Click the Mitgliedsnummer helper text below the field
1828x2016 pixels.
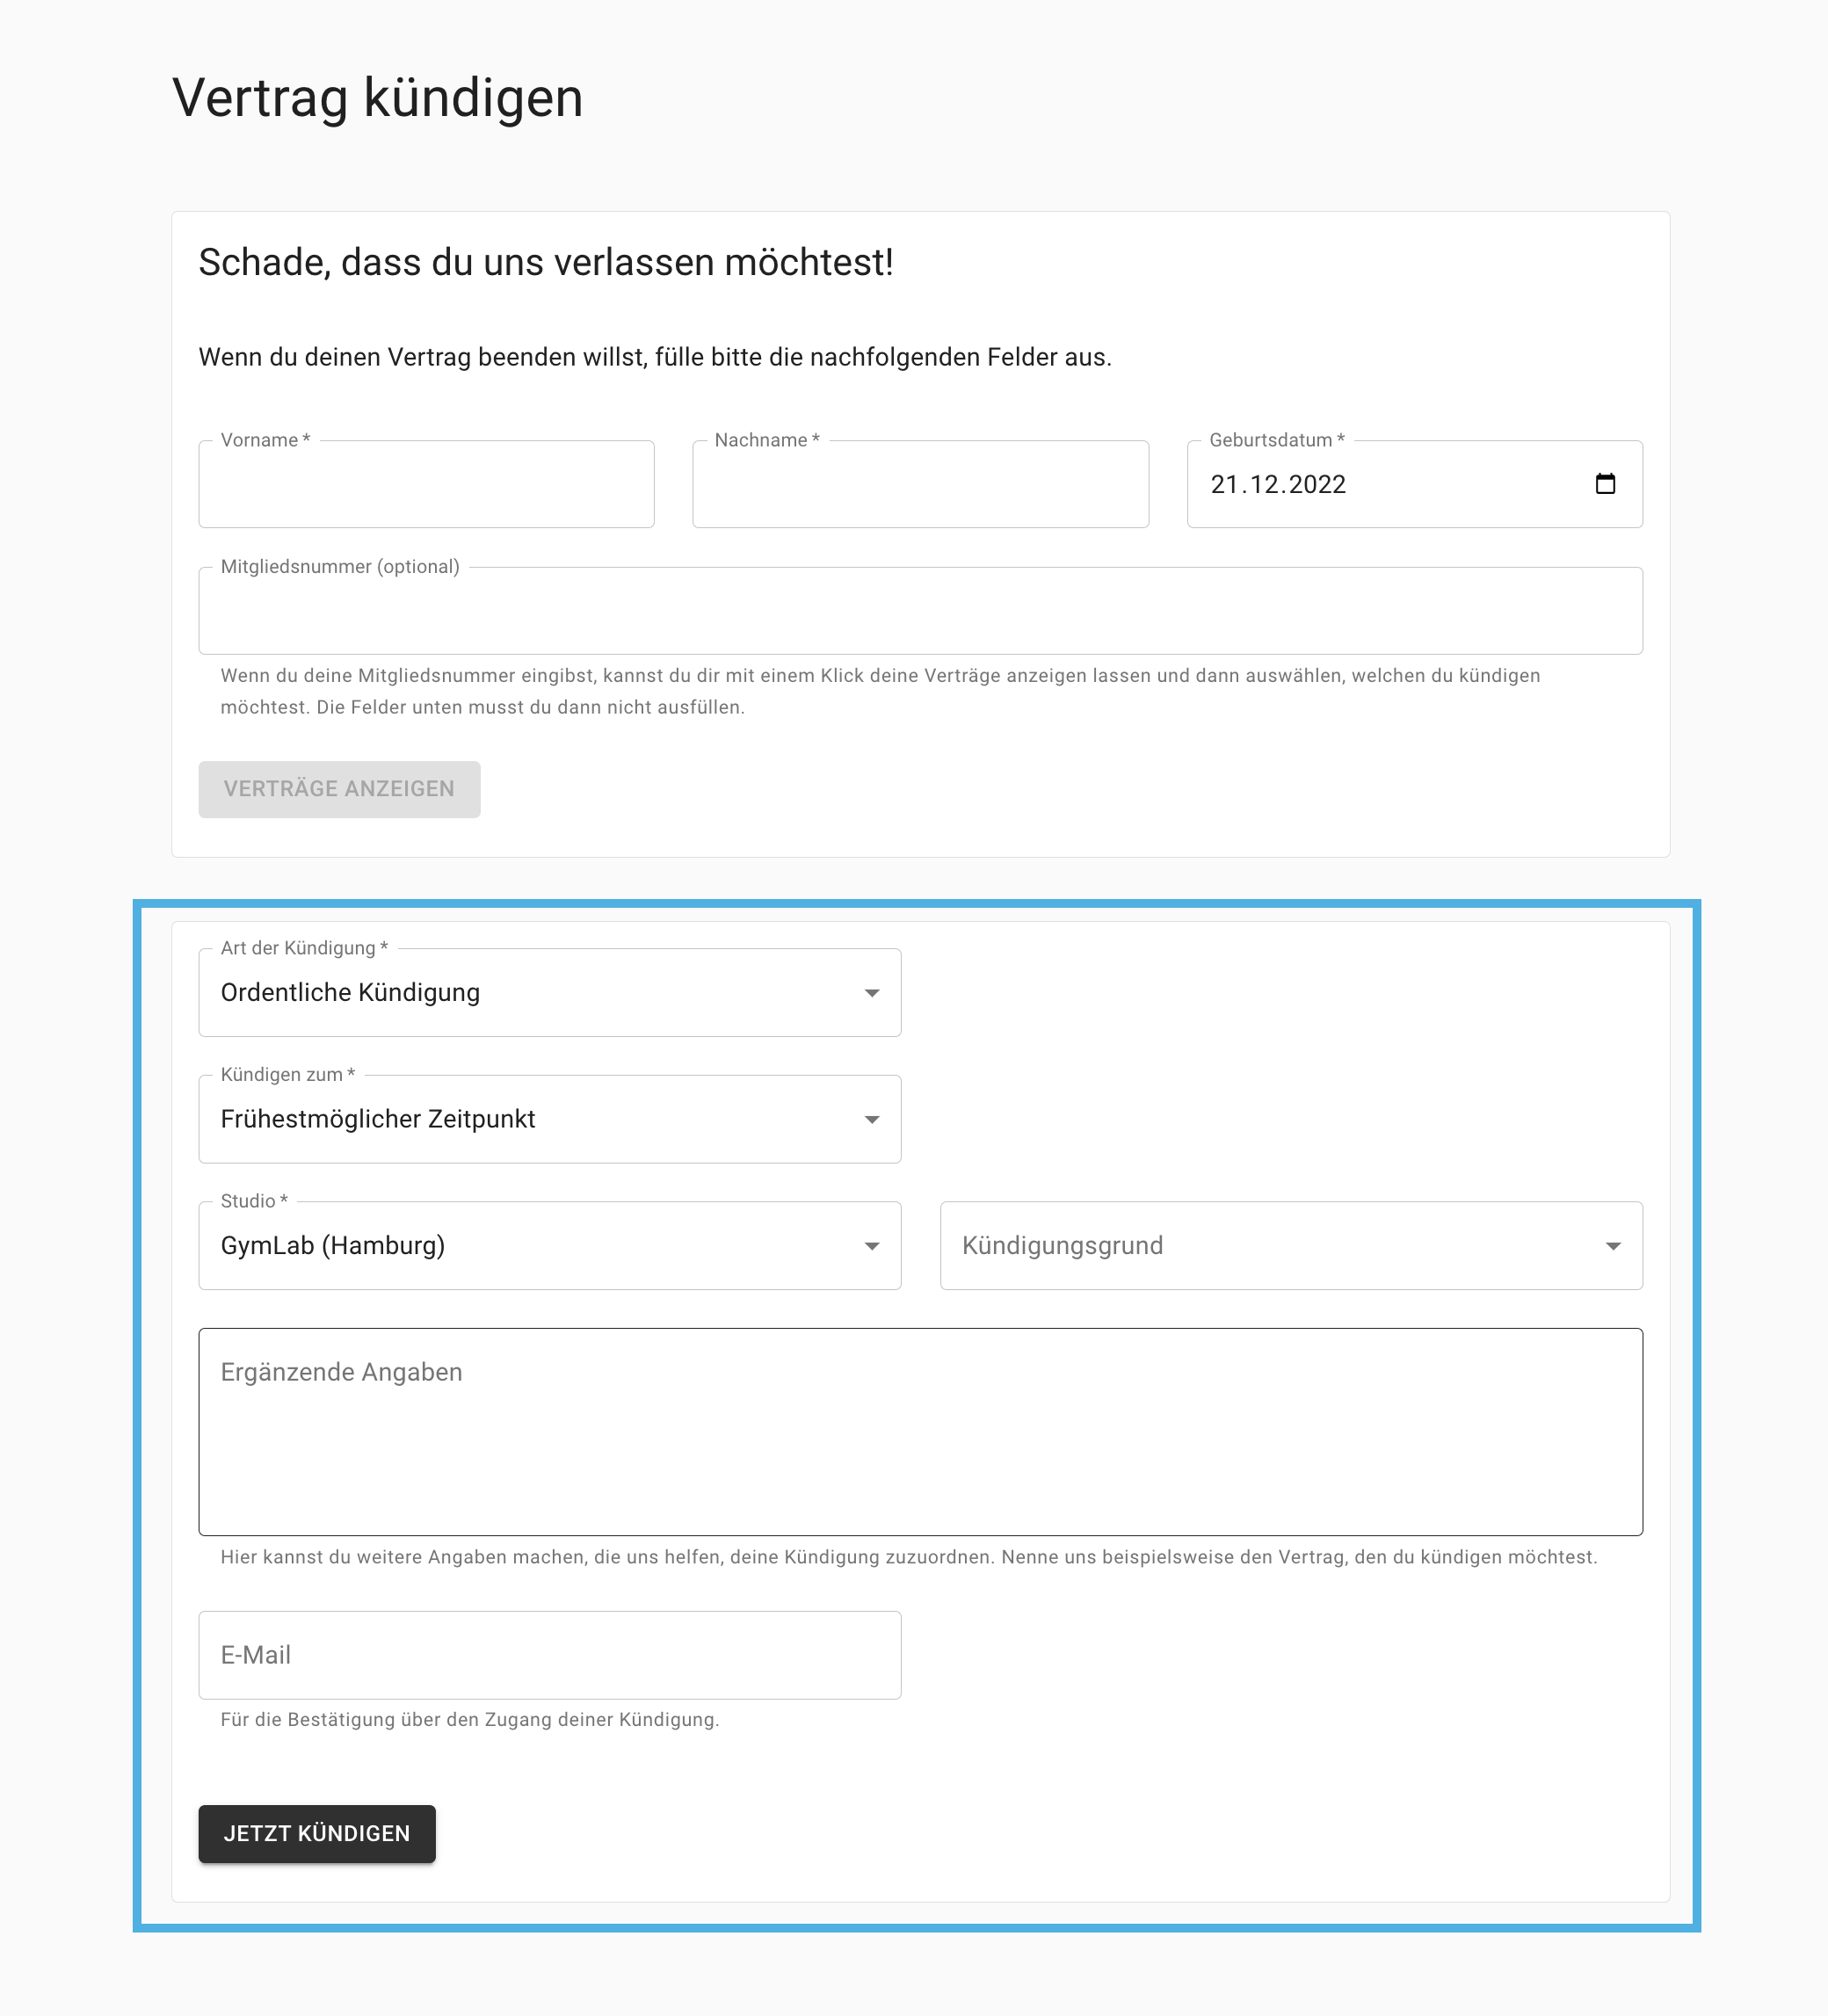pyautogui.click(x=880, y=691)
